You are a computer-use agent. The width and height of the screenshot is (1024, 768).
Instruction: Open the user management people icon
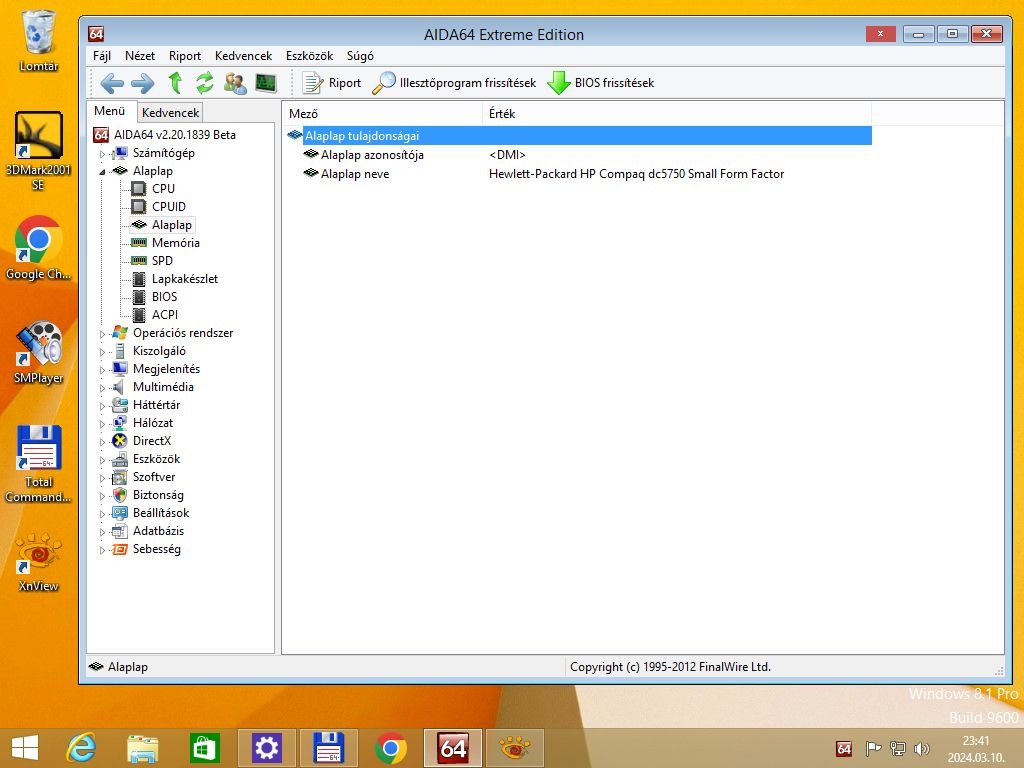[x=235, y=83]
